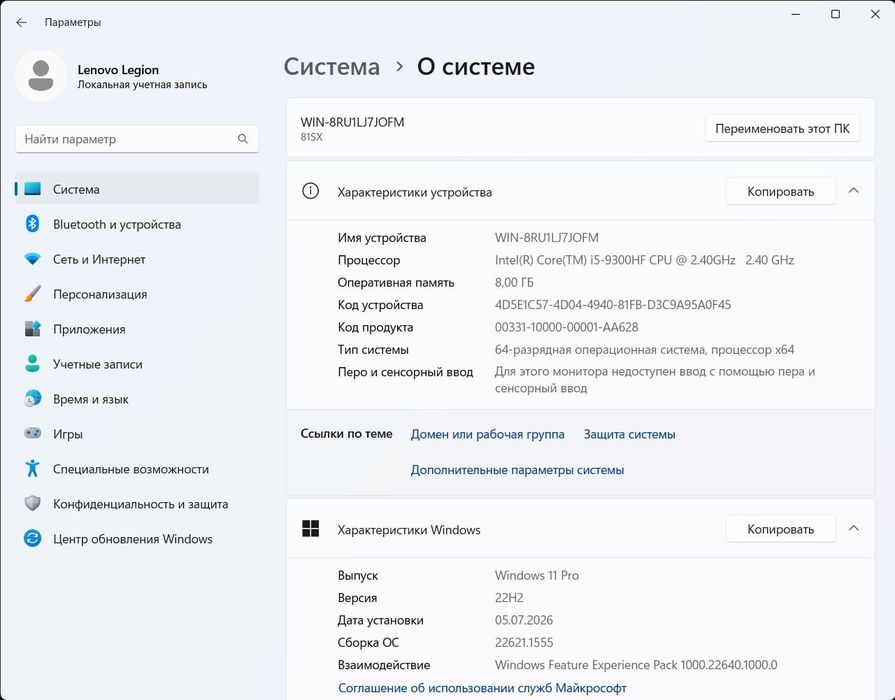
Task: Select the Сеть и Интернет Wi-Fi icon
Action: 33,259
